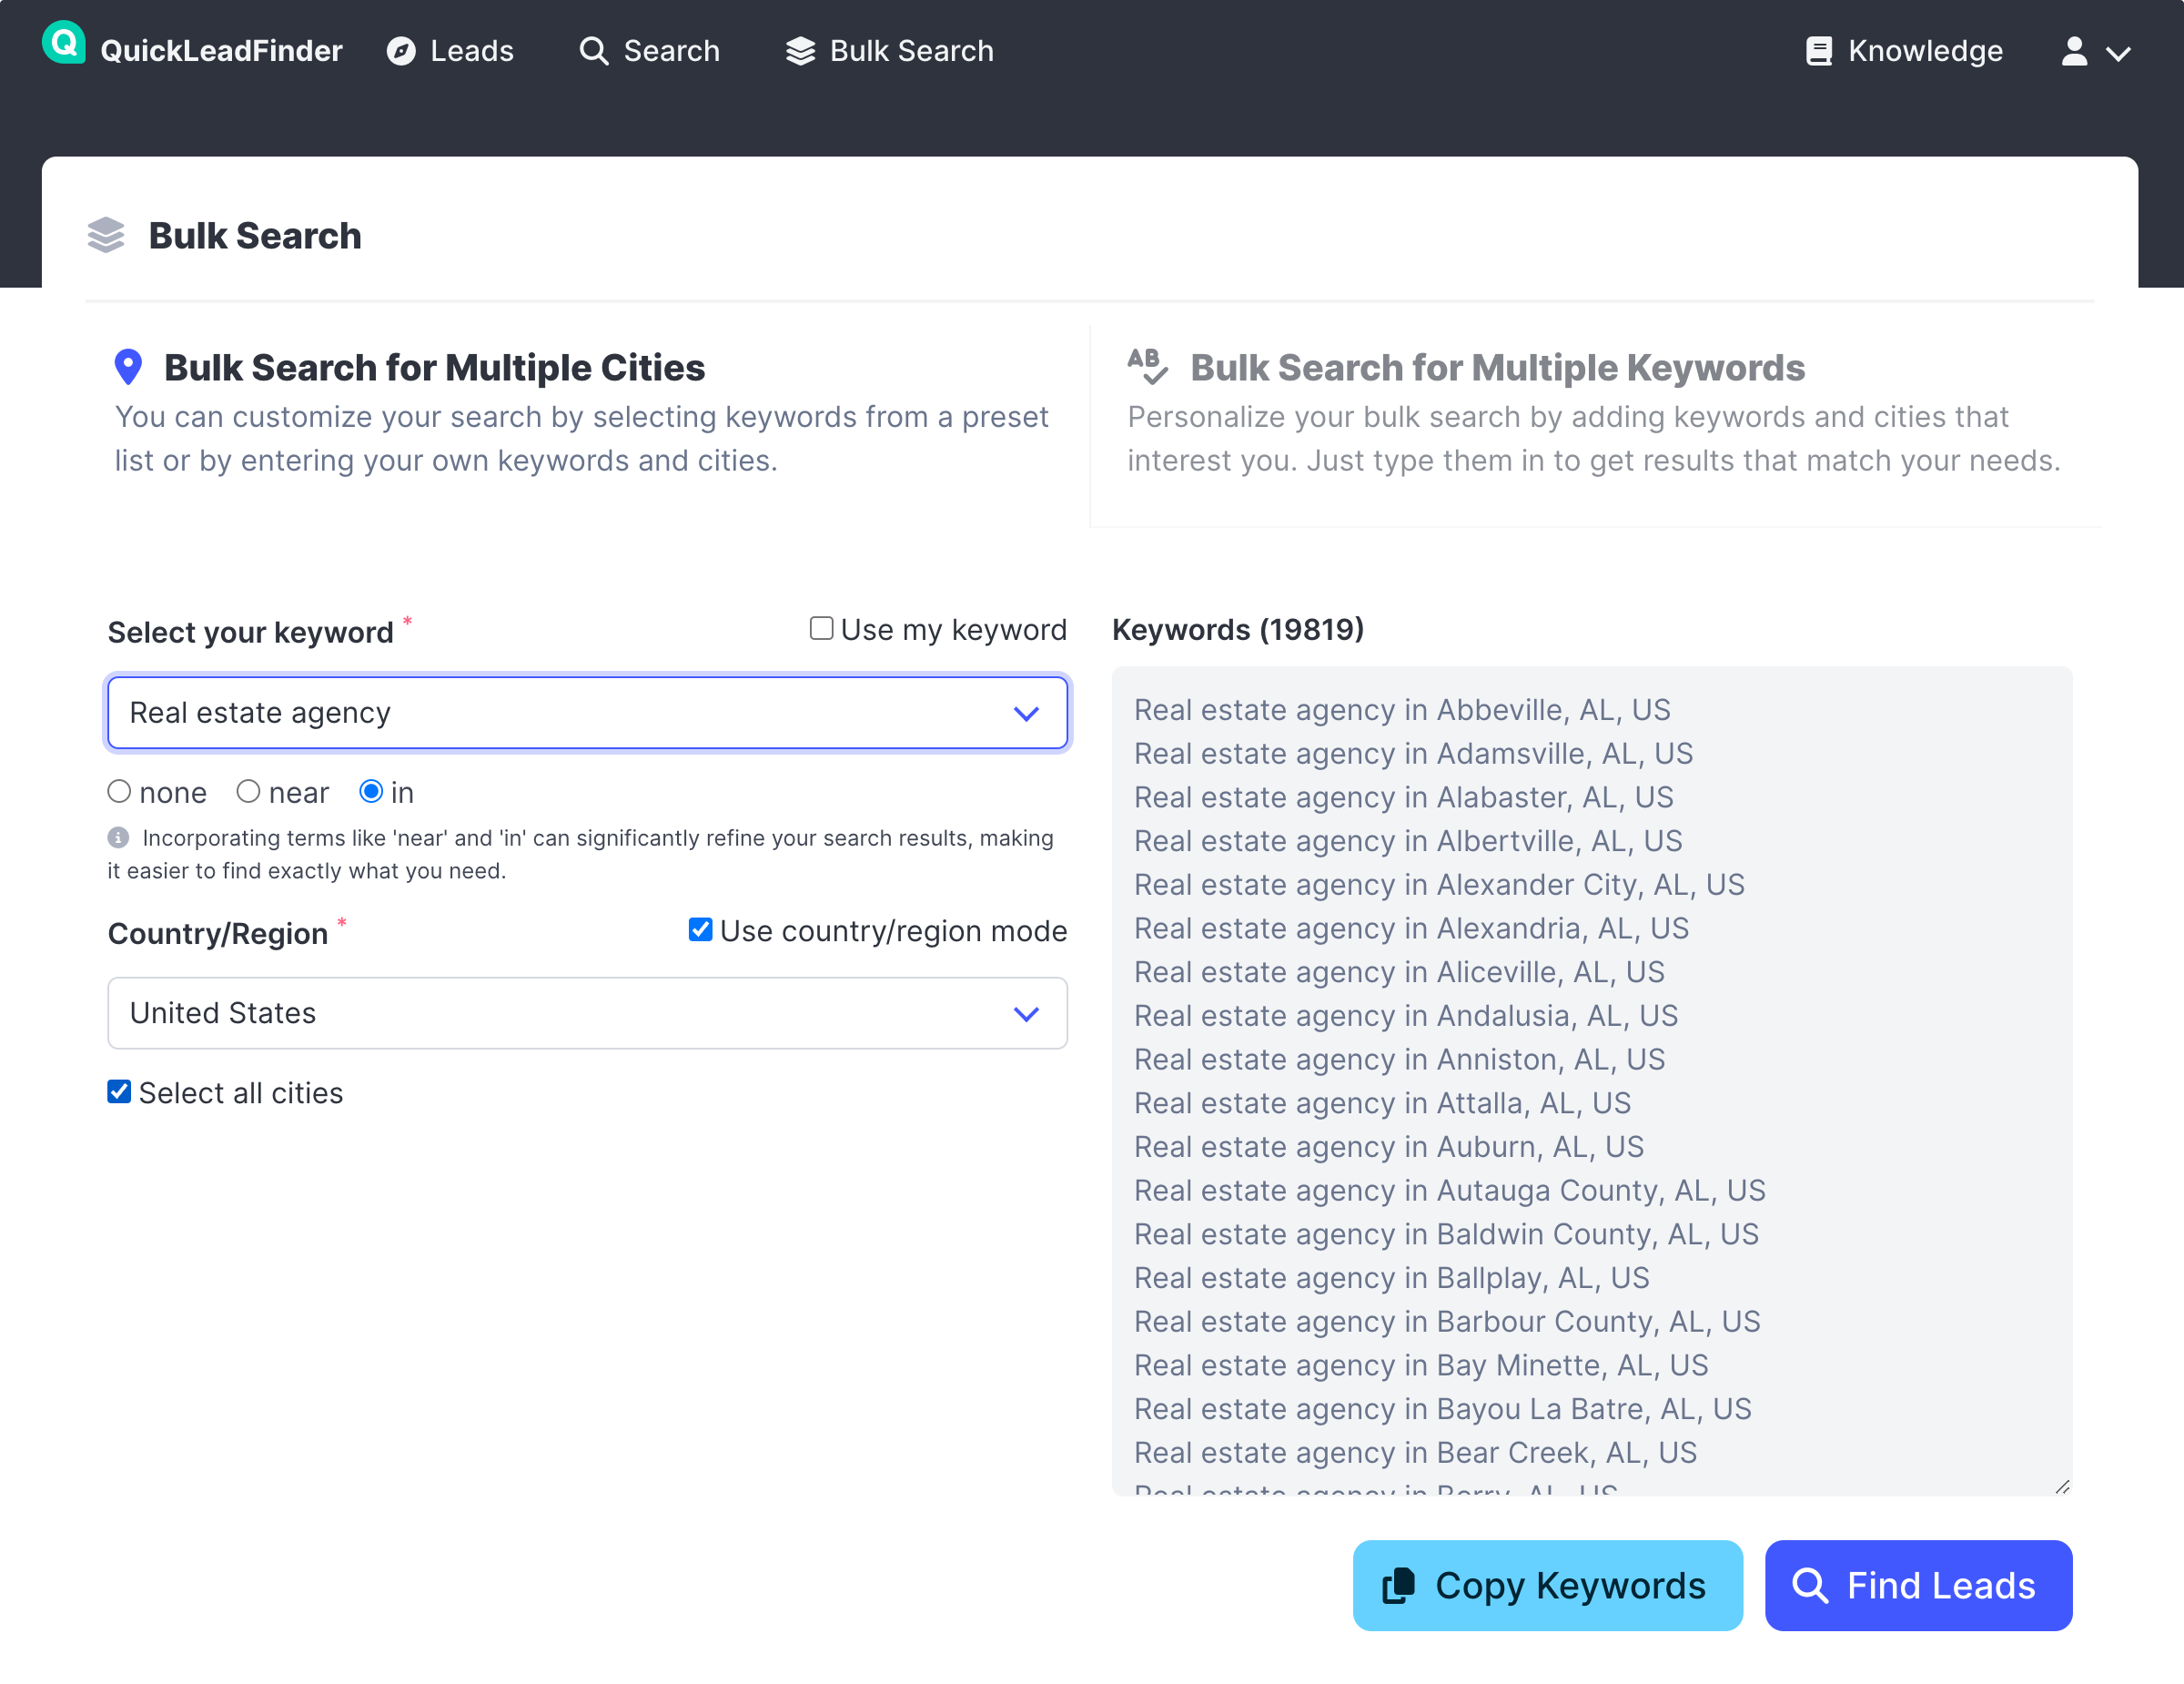
Task: Click the info icon near 'Incorporating terms'
Action: pos(118,837)
